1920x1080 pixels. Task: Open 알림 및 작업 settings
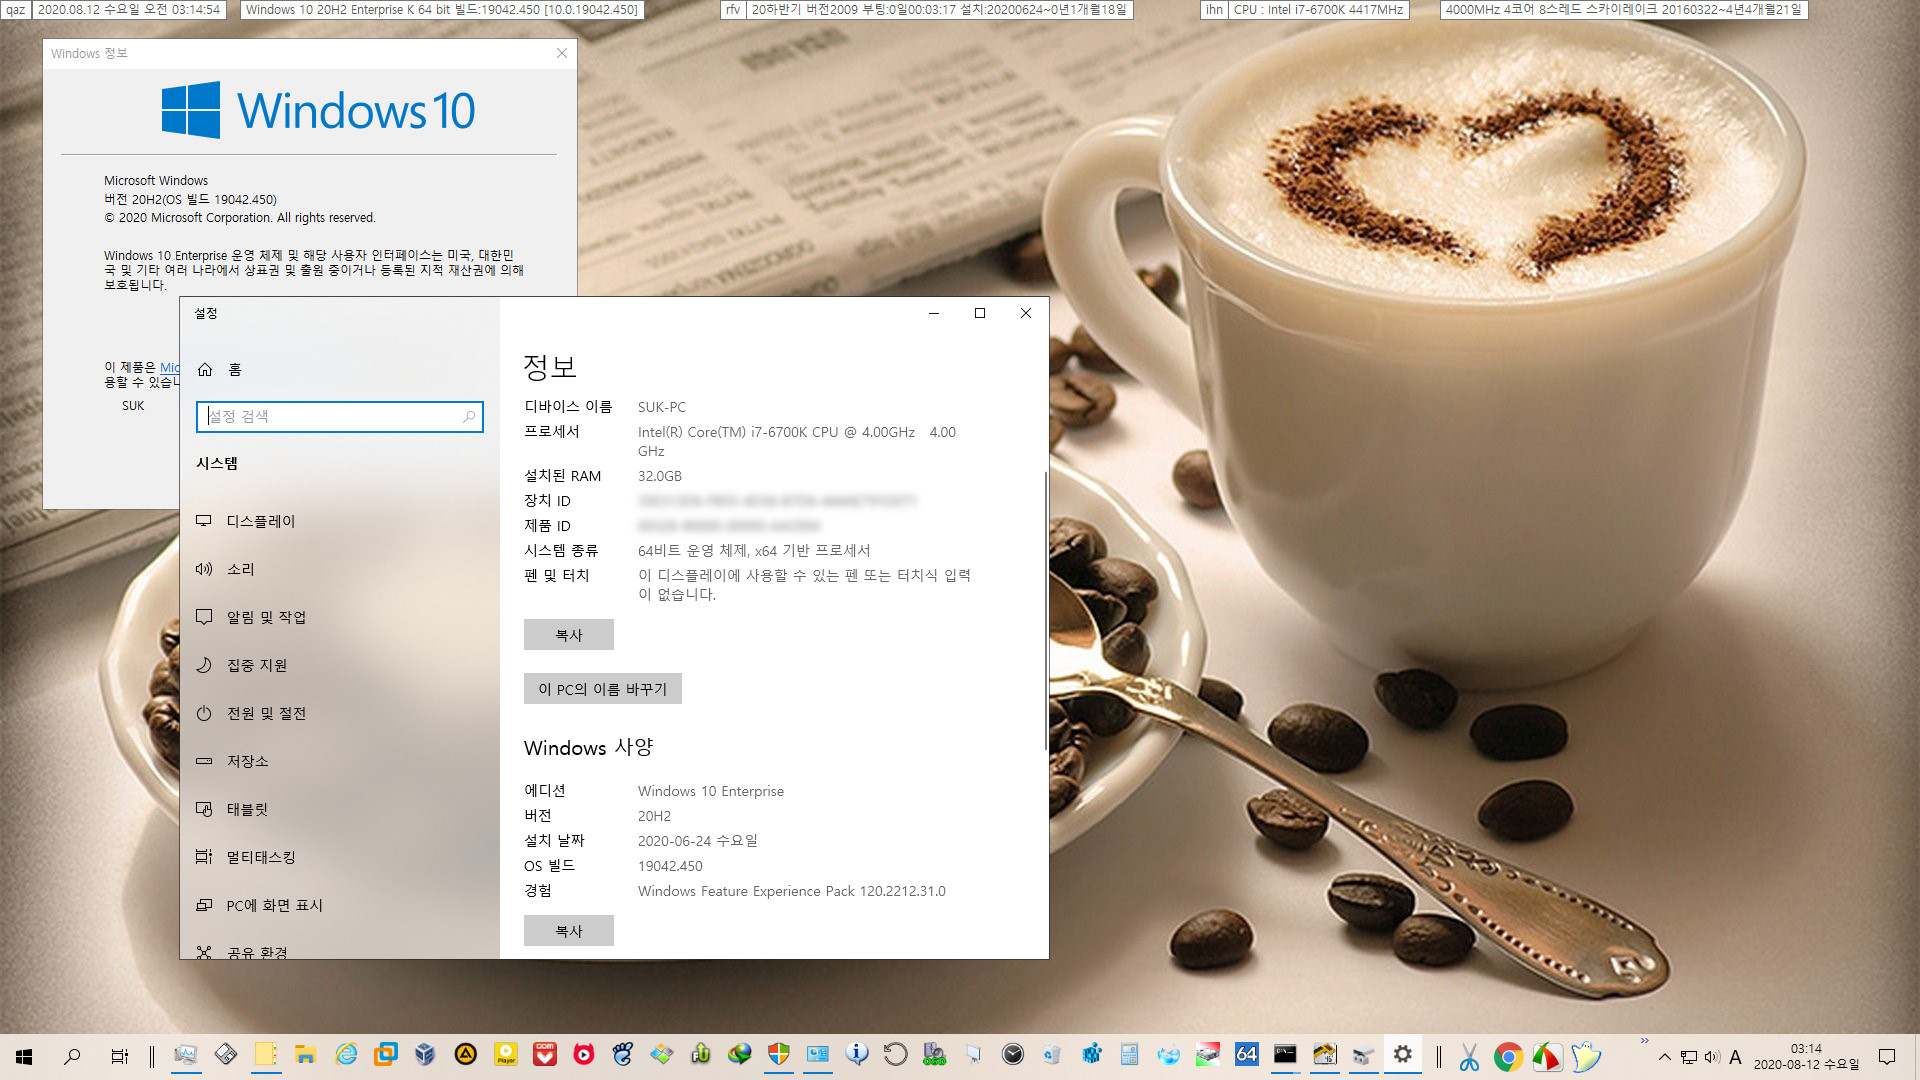(340, 617)
